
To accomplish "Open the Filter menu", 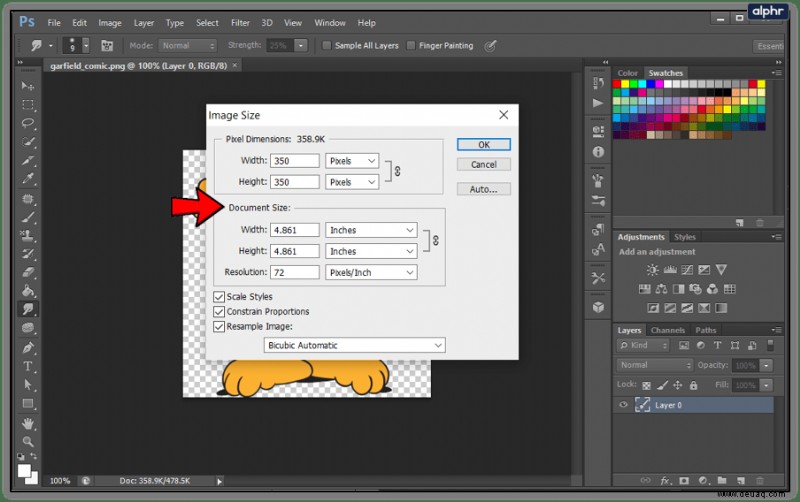I will (240, 23).
